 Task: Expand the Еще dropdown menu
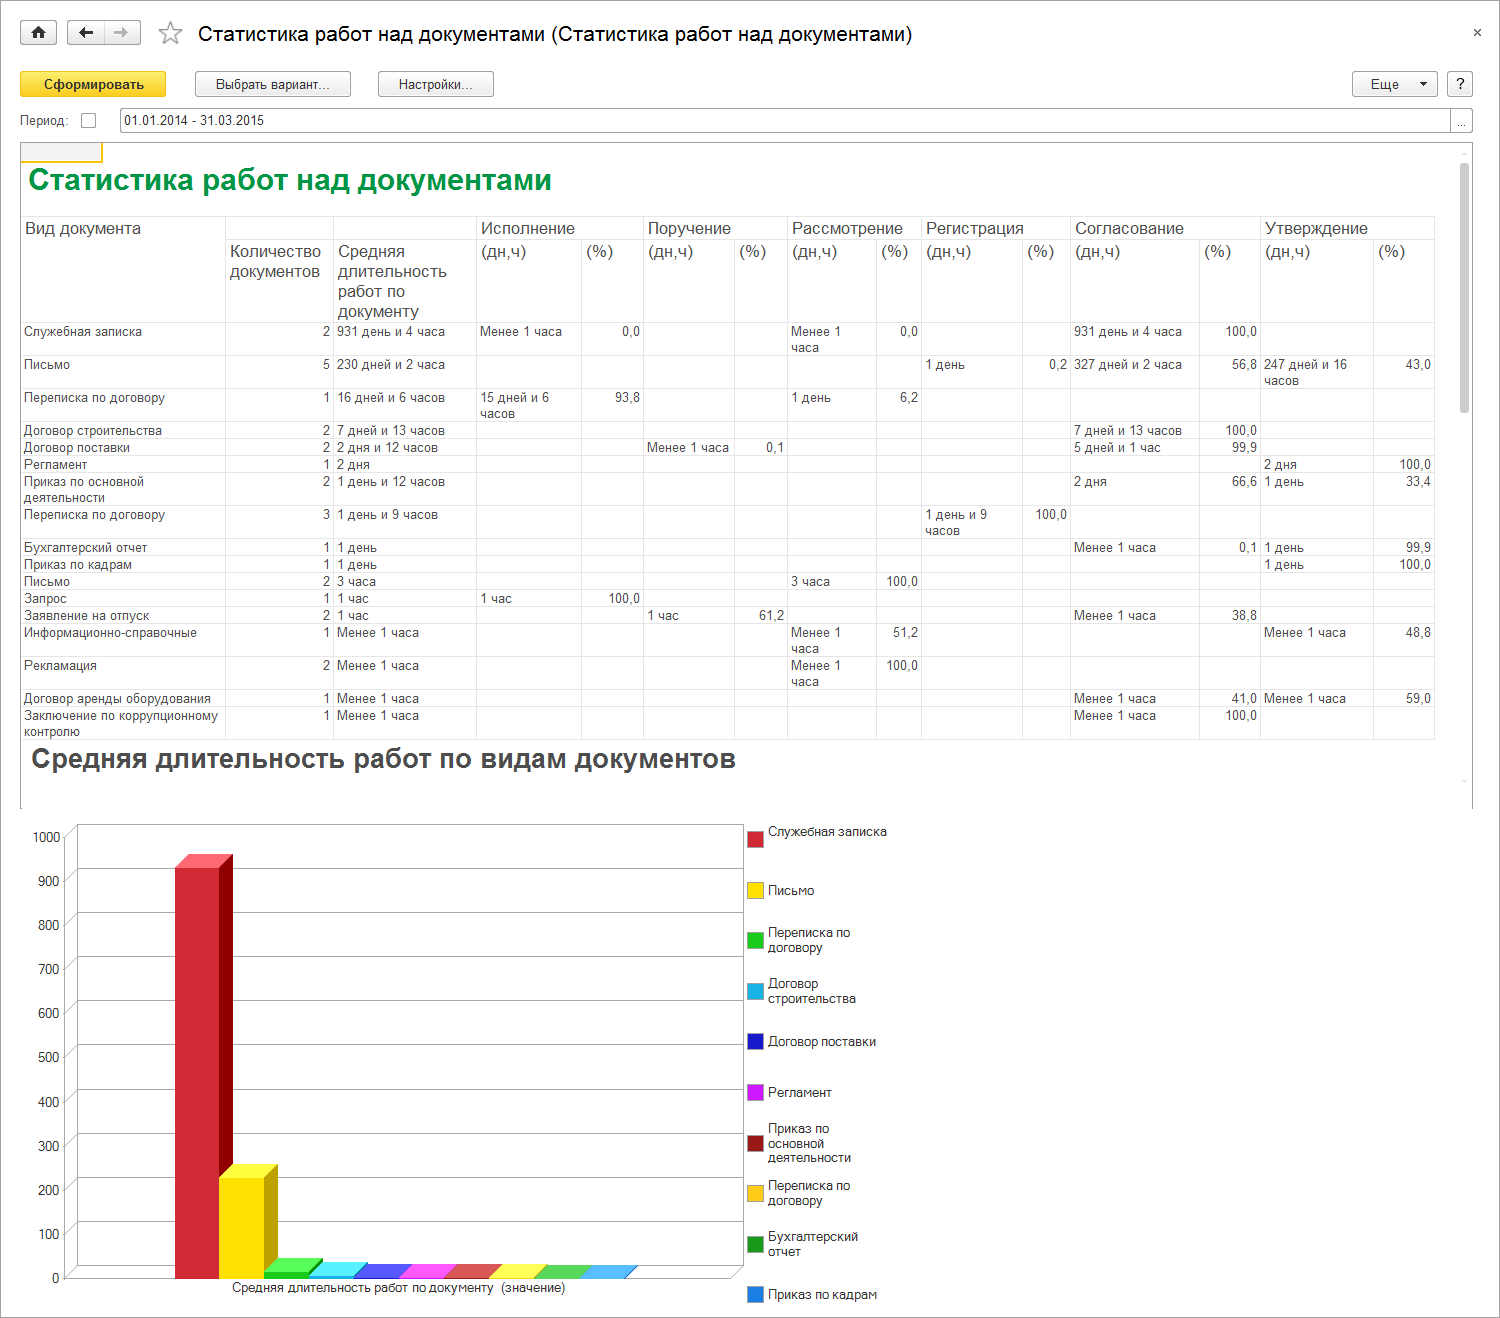pos(1395,84)
